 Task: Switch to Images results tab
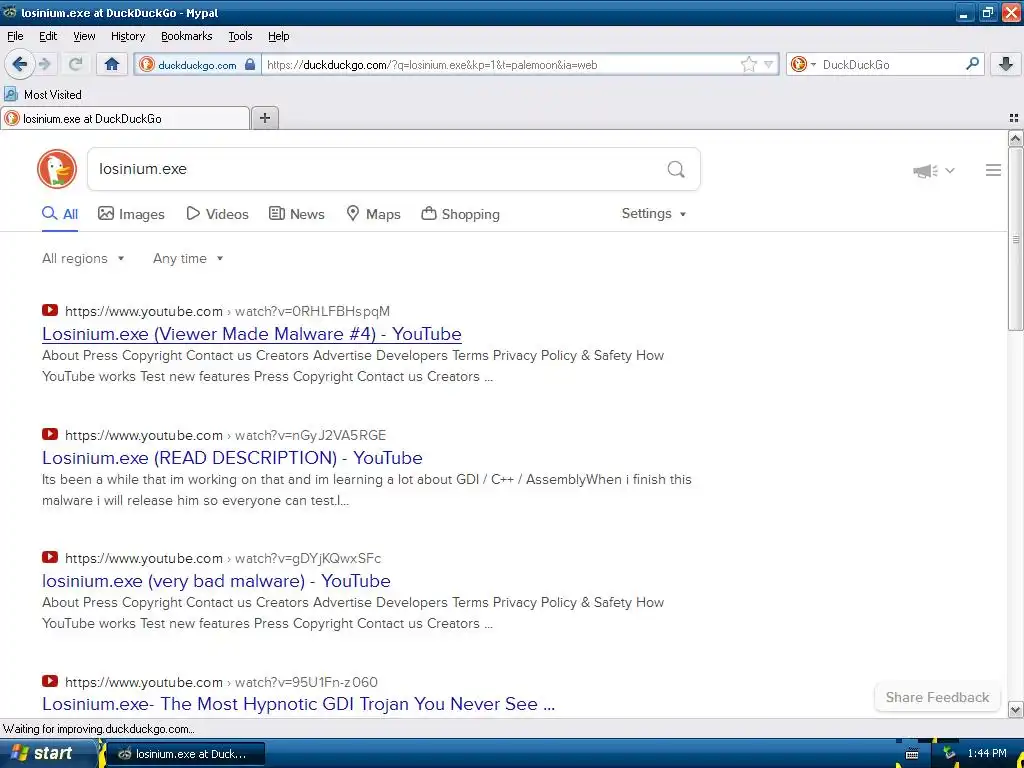pos(131,214)
